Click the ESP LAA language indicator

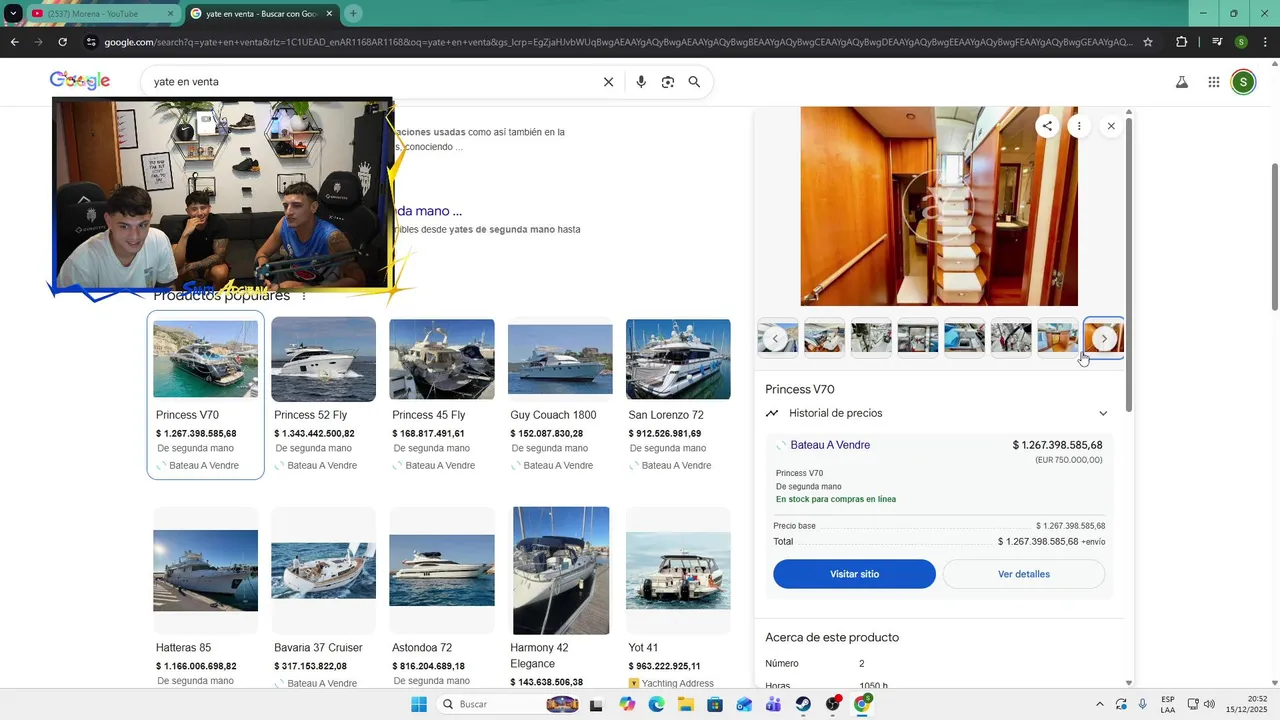(x=1168, y=704)
